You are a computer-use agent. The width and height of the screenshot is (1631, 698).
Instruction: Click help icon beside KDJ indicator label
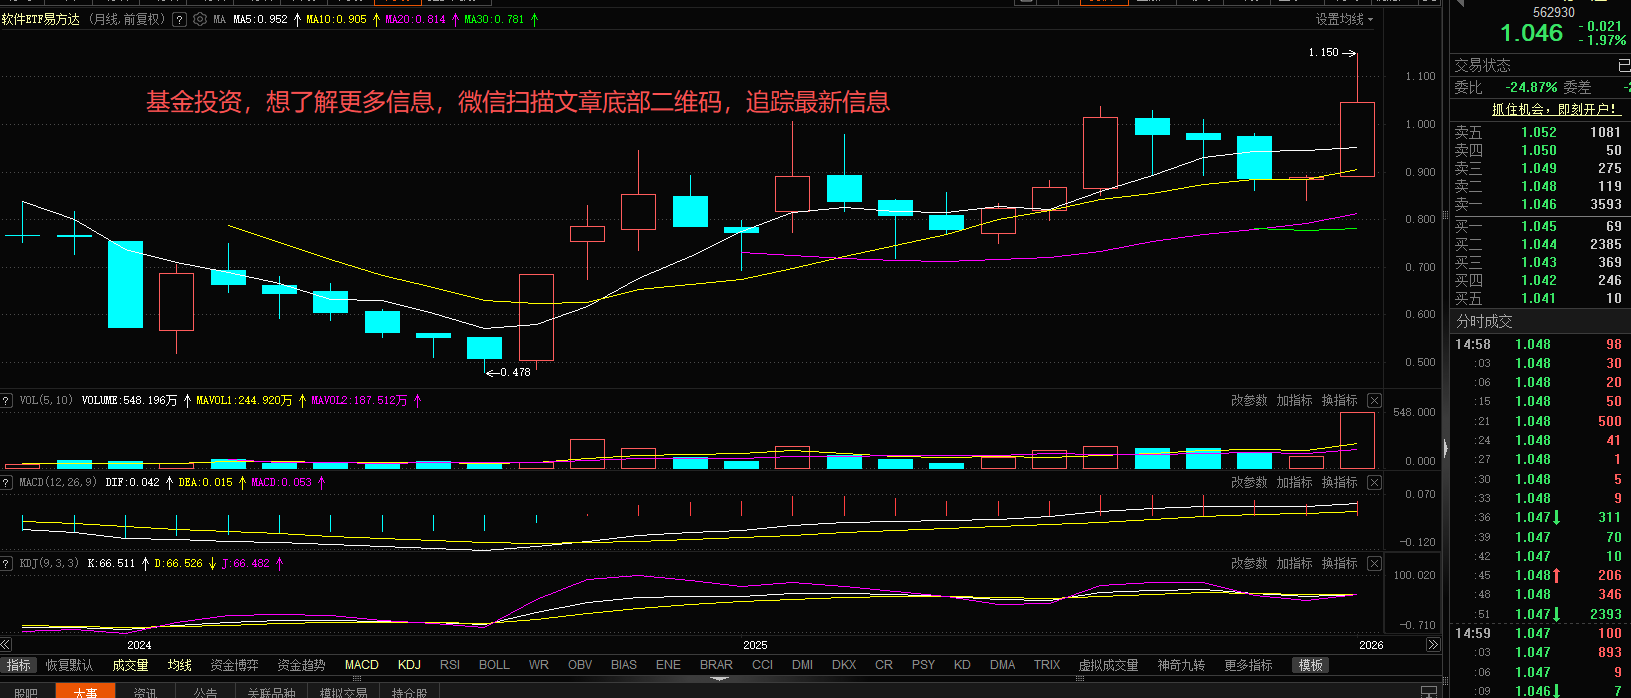coord(7,563)
